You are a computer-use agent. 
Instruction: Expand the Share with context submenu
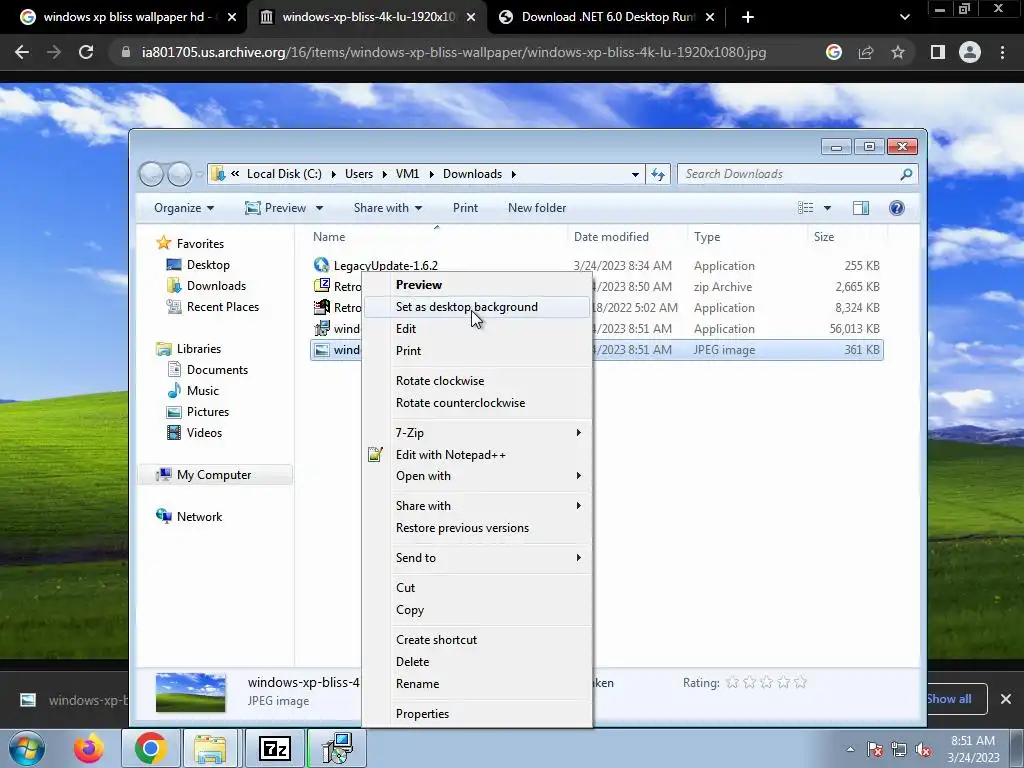(x=477, y=506)
